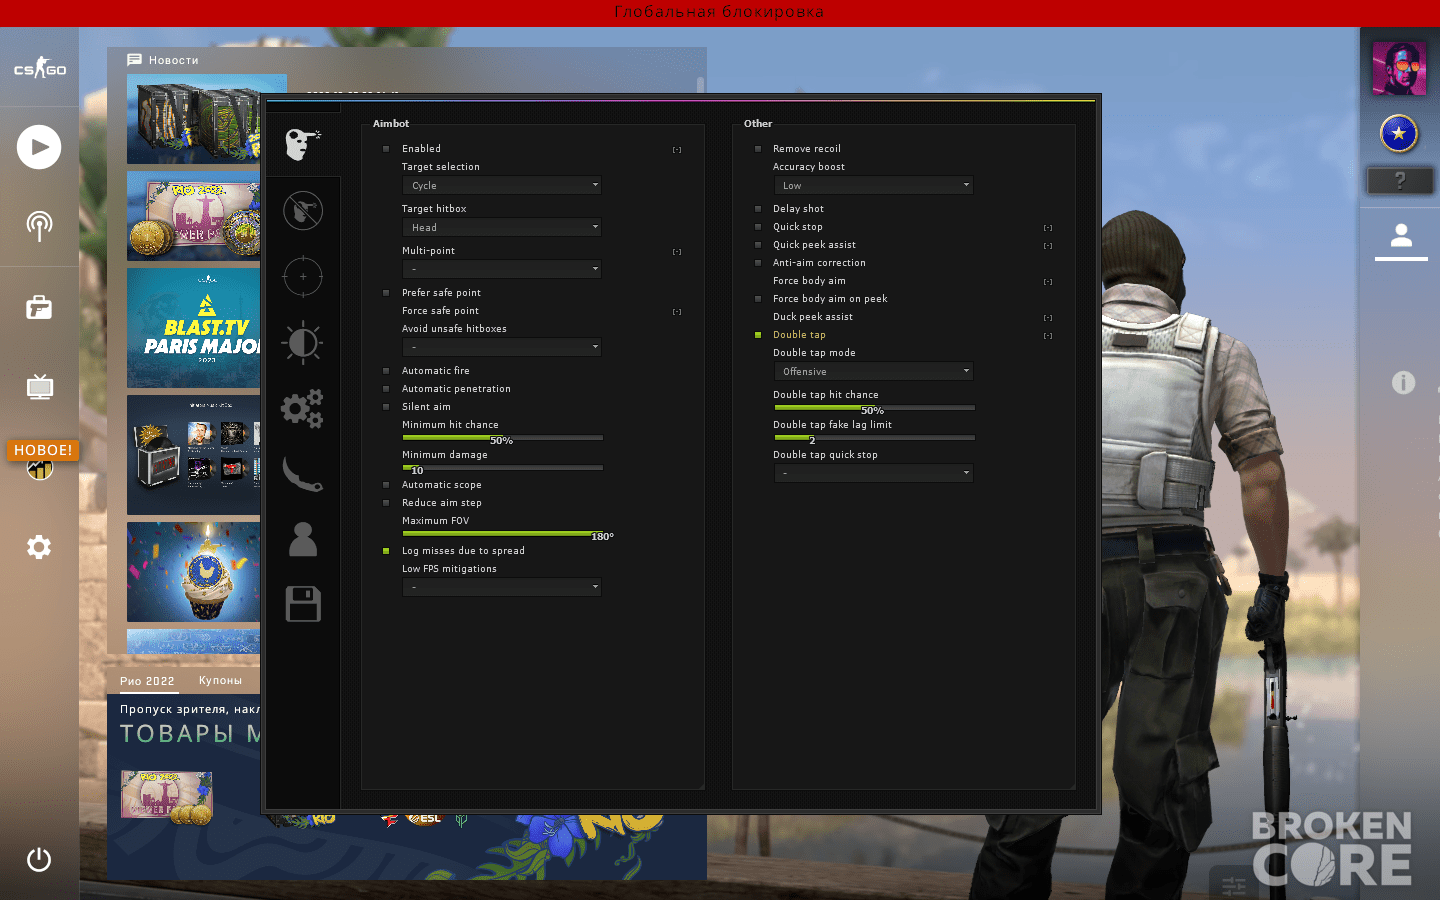
Task: Disable the Double tap checkbox
Action: tap(758, 335)
